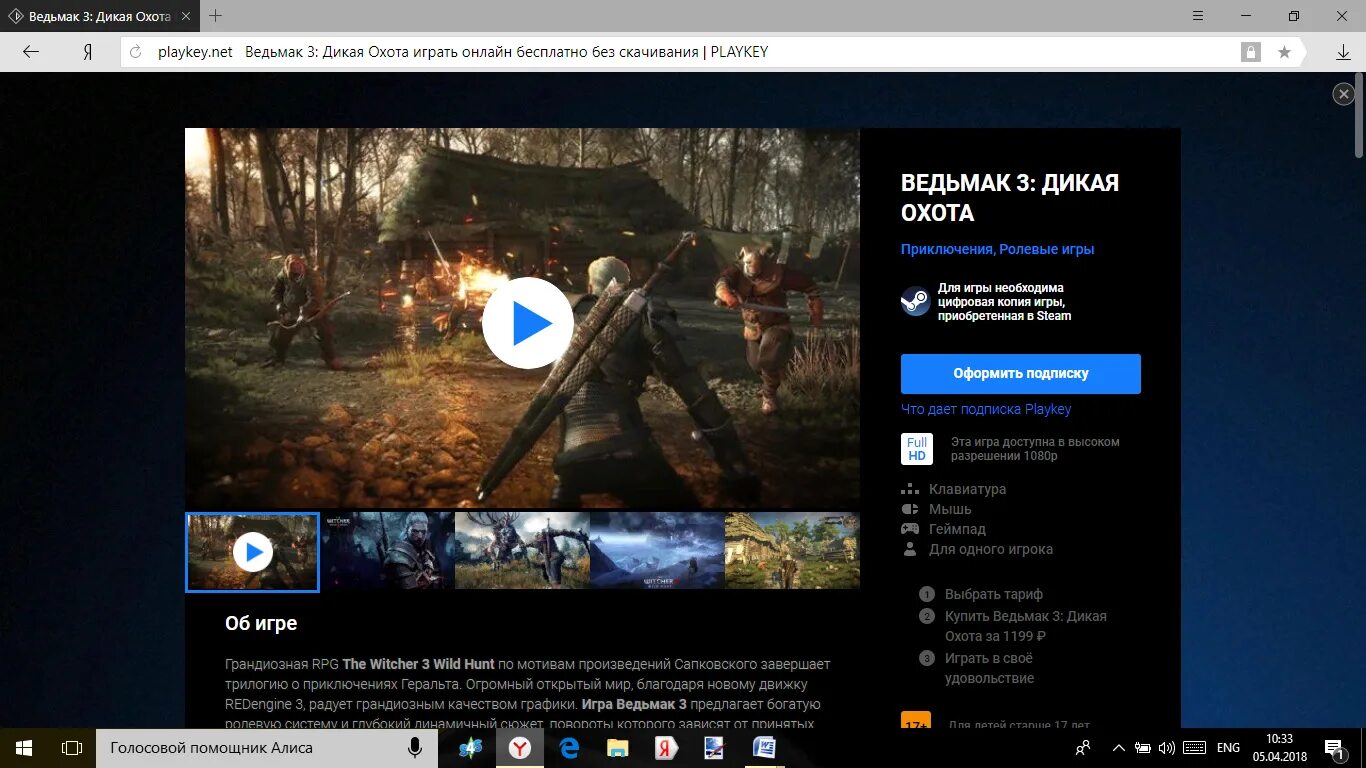
Task: Switch the ENG input language
Action: pyautogui.click(x=1228, y=748)
